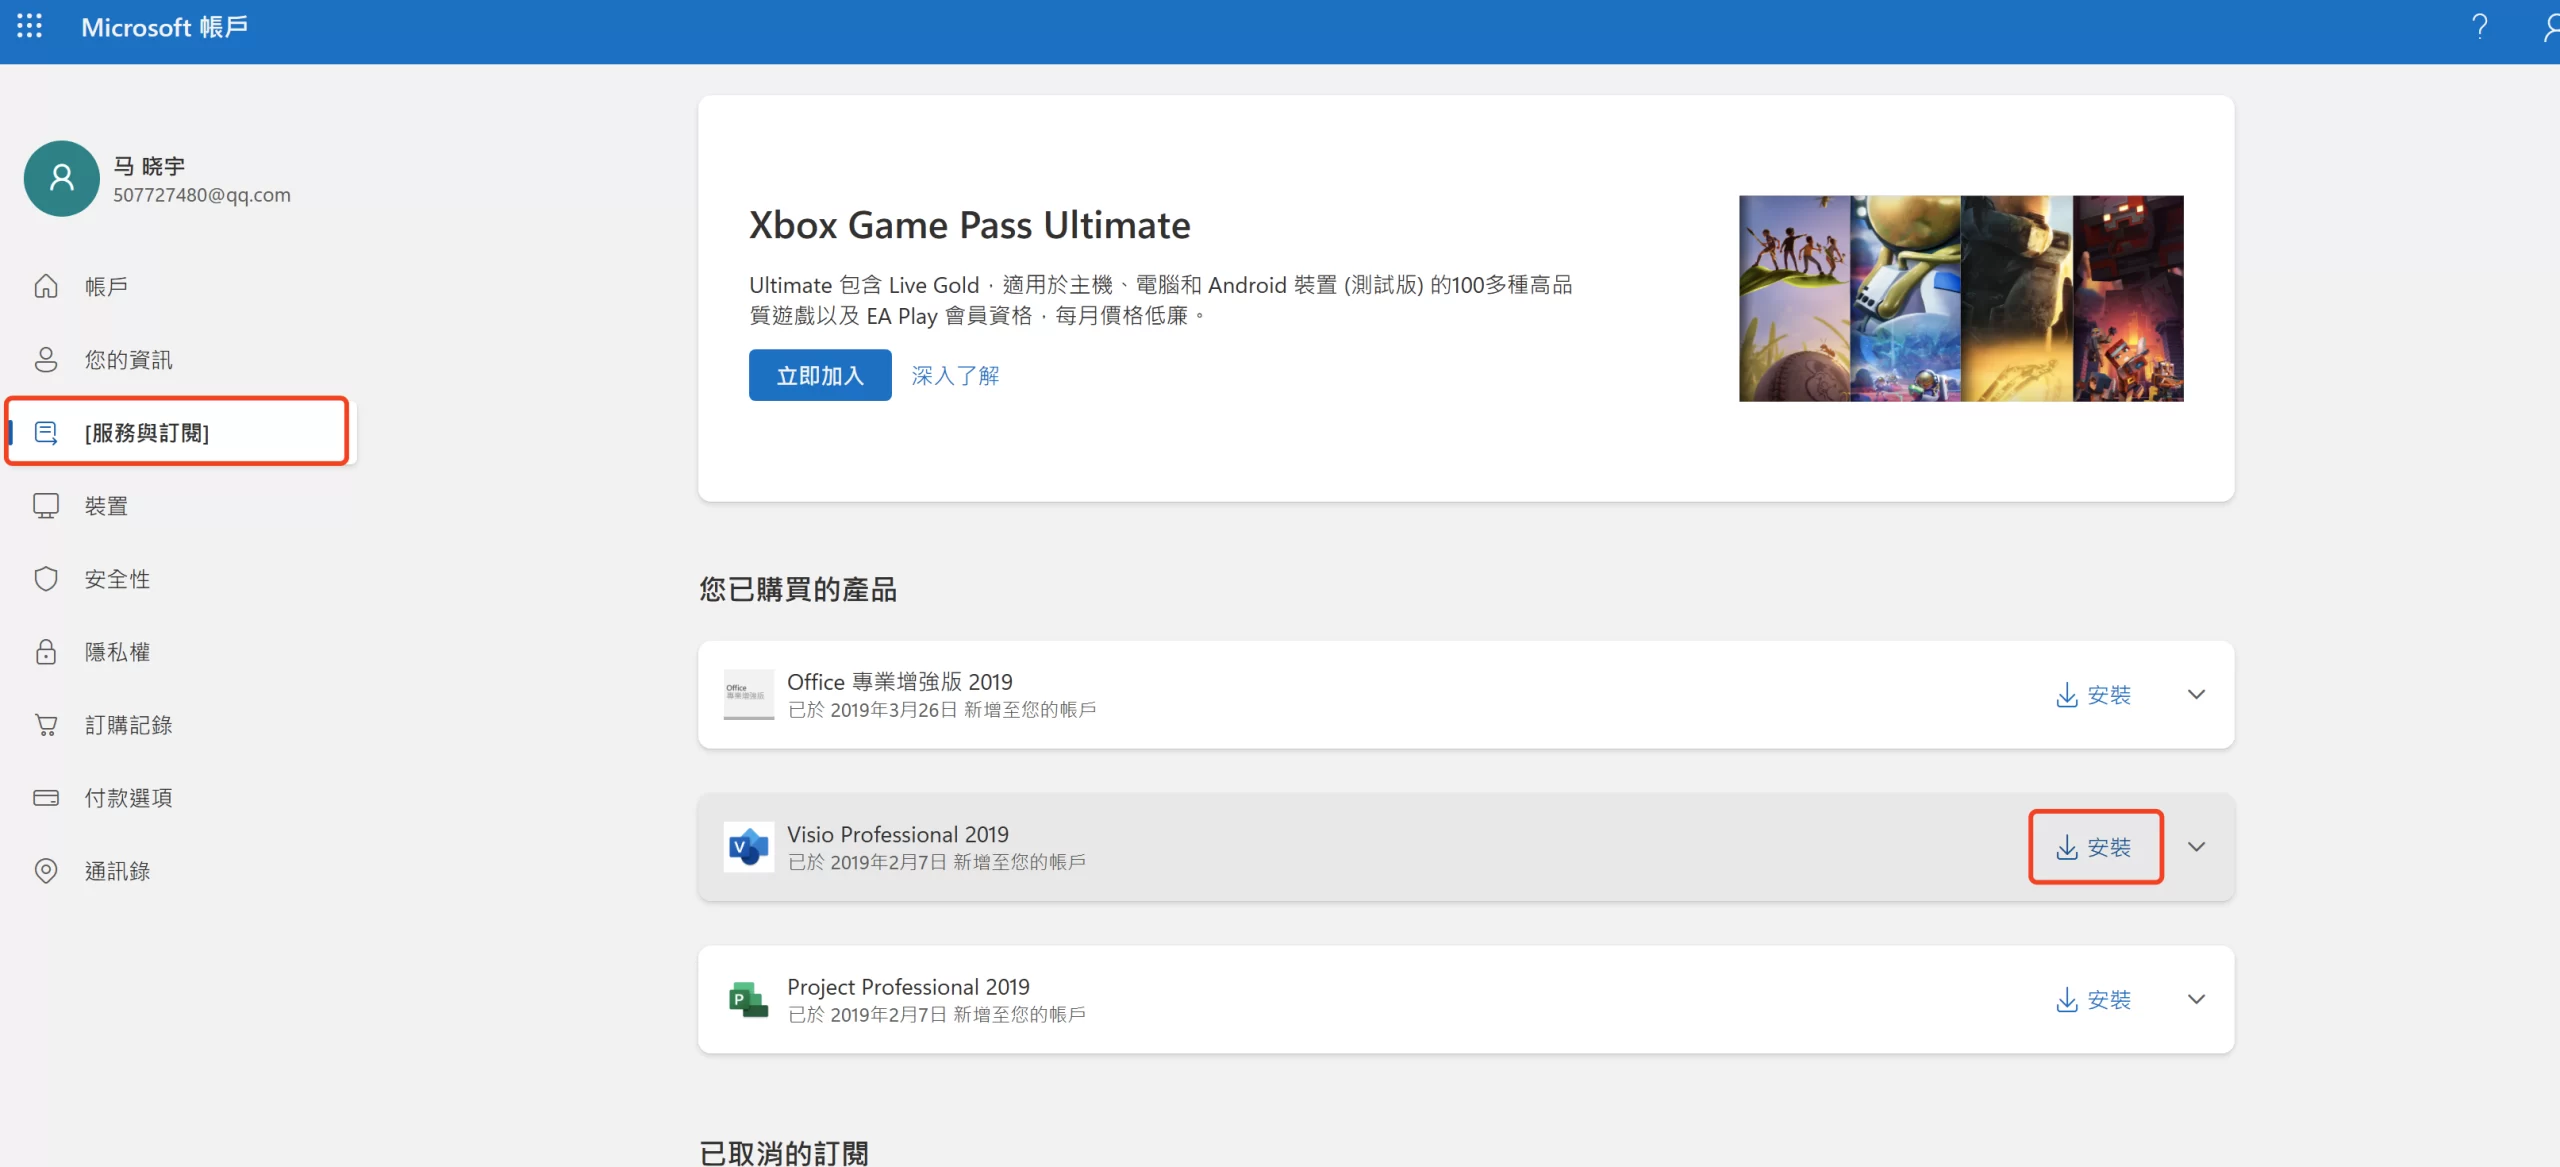Image resolution: width=2560 pixels, height=1167 pixels.
Task: Go to 付款選項 in the sidebar
Action: (x=128, y=798)
